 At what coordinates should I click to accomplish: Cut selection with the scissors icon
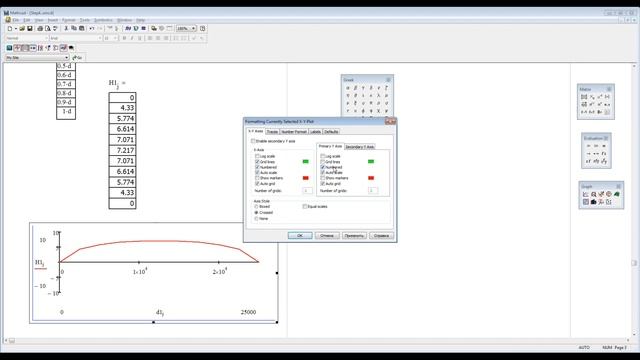tap(66, 29)
